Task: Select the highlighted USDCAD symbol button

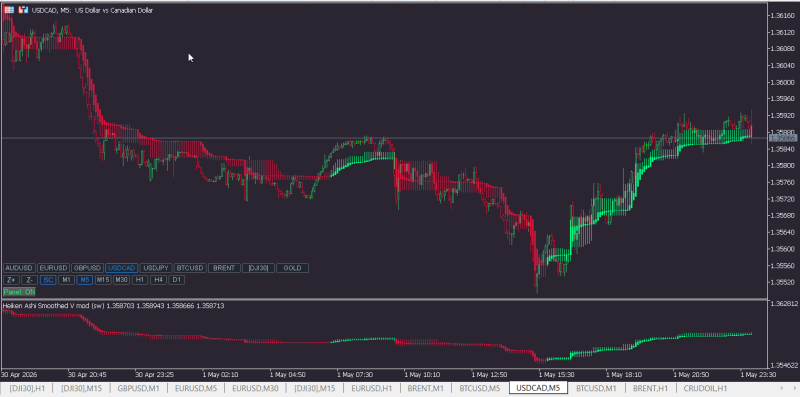Action: pos(121,268)
